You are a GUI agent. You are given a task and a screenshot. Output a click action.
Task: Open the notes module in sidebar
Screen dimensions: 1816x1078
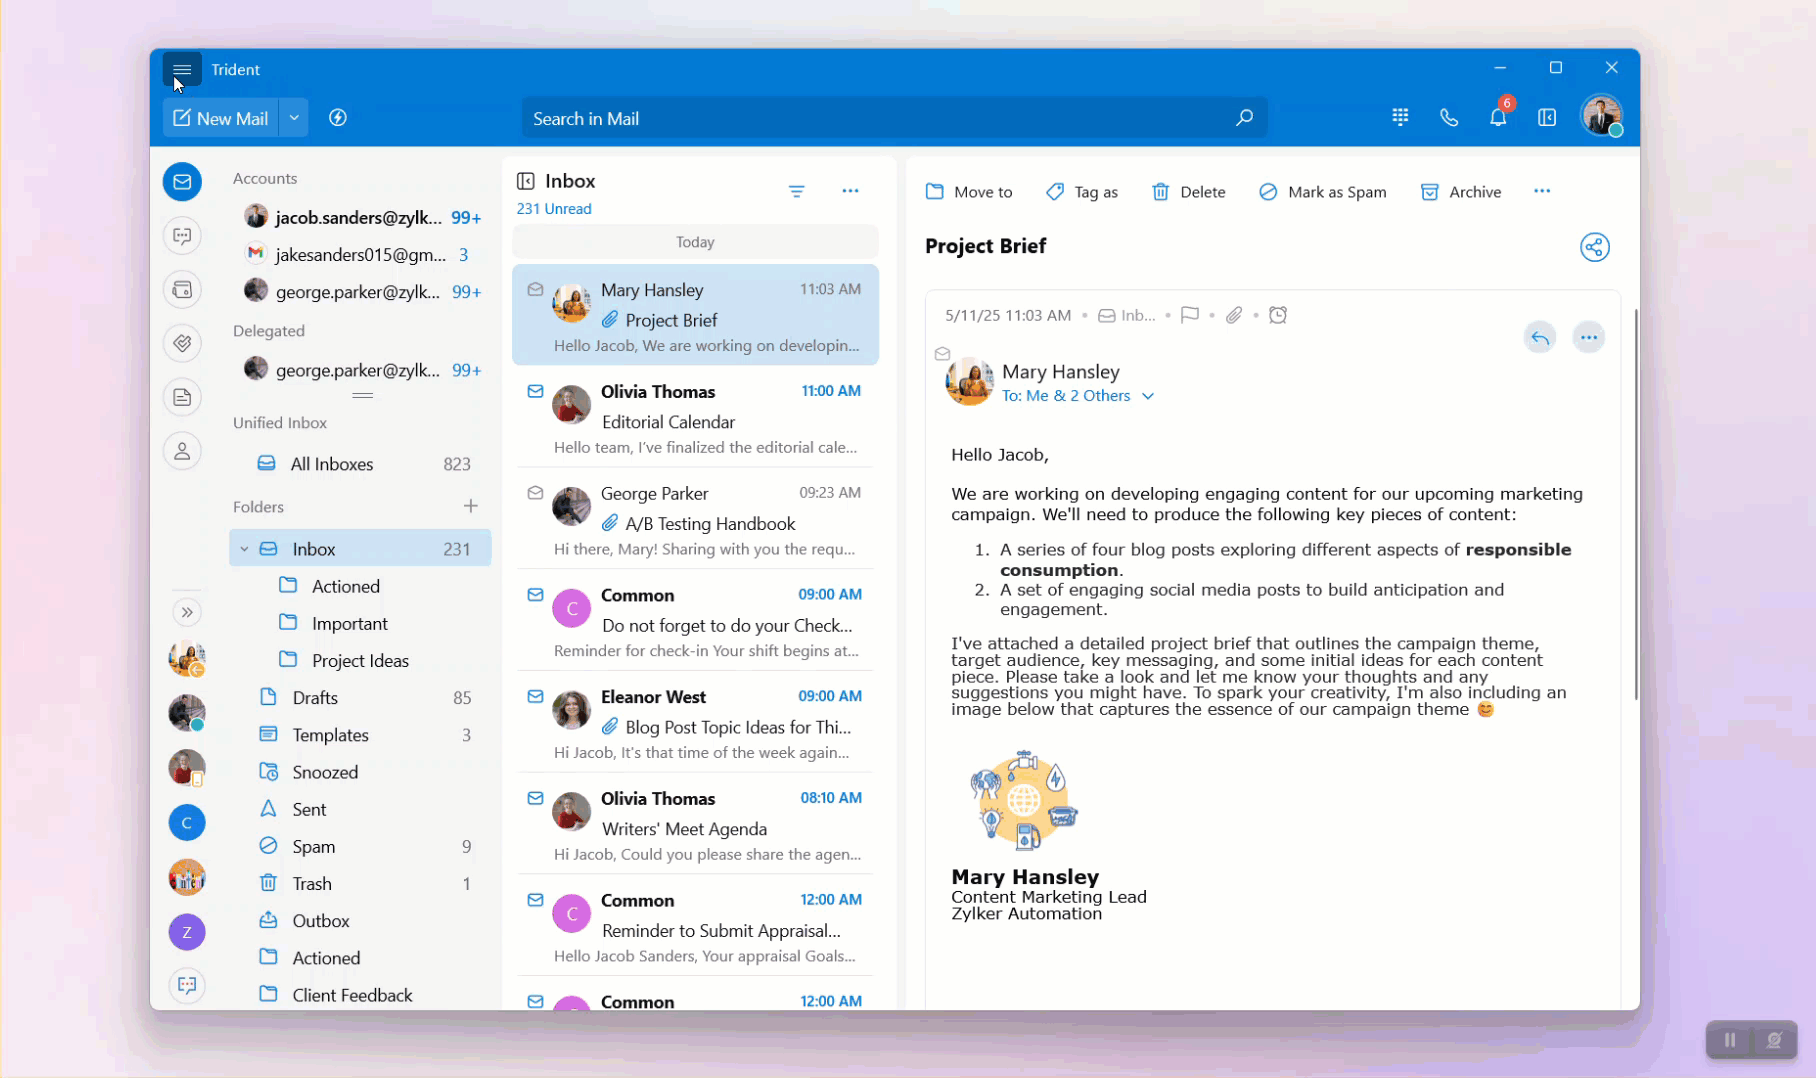(x=182, y=398)
